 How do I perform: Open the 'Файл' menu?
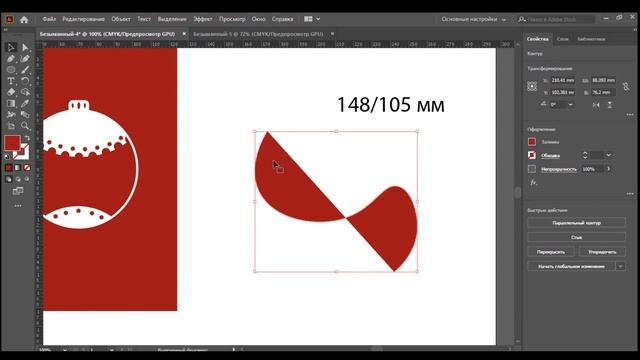49,19
